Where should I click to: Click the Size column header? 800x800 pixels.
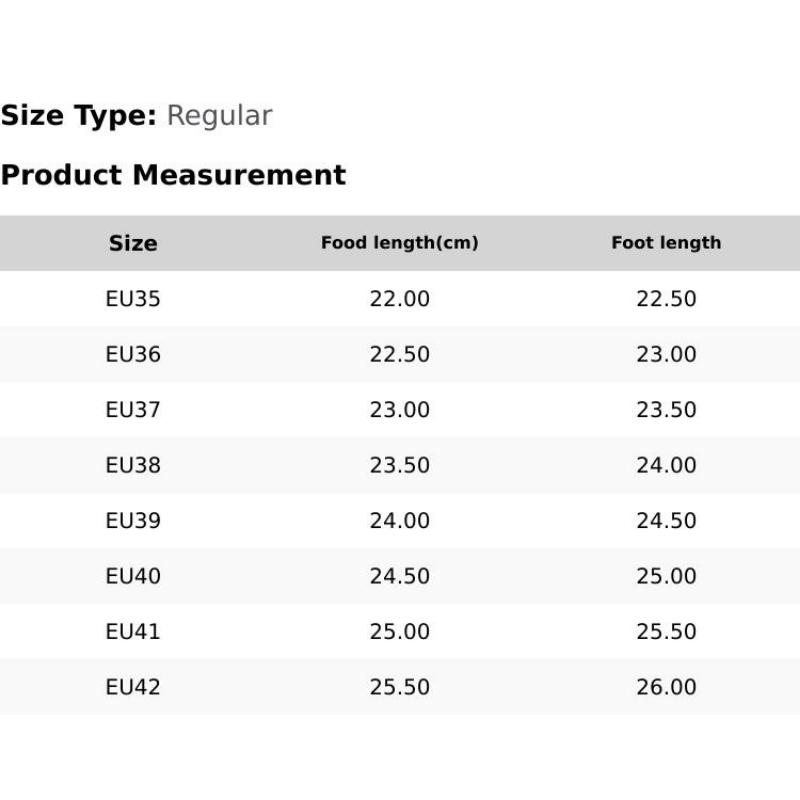point(133,243)
